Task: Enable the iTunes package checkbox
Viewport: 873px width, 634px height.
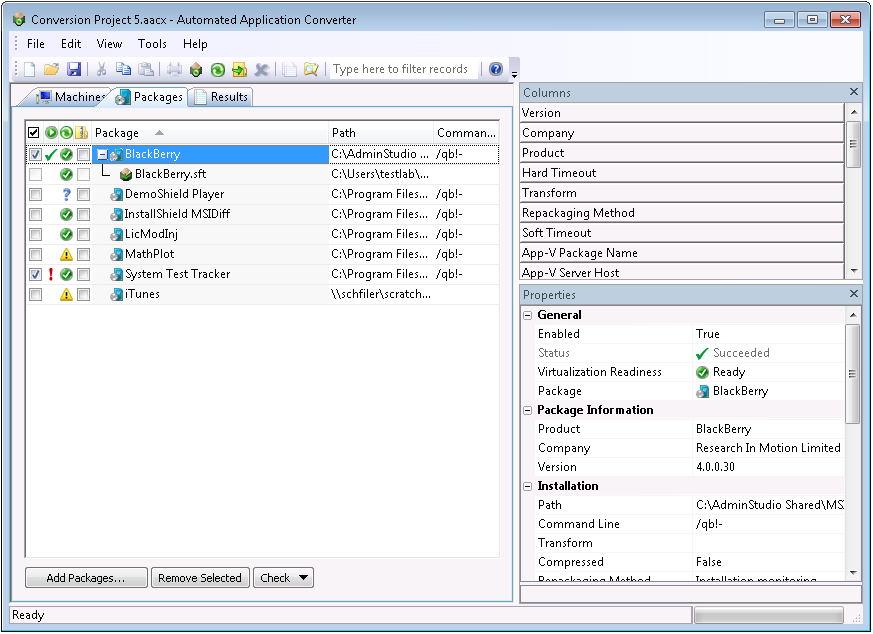Action: click(x=35, y=294)
